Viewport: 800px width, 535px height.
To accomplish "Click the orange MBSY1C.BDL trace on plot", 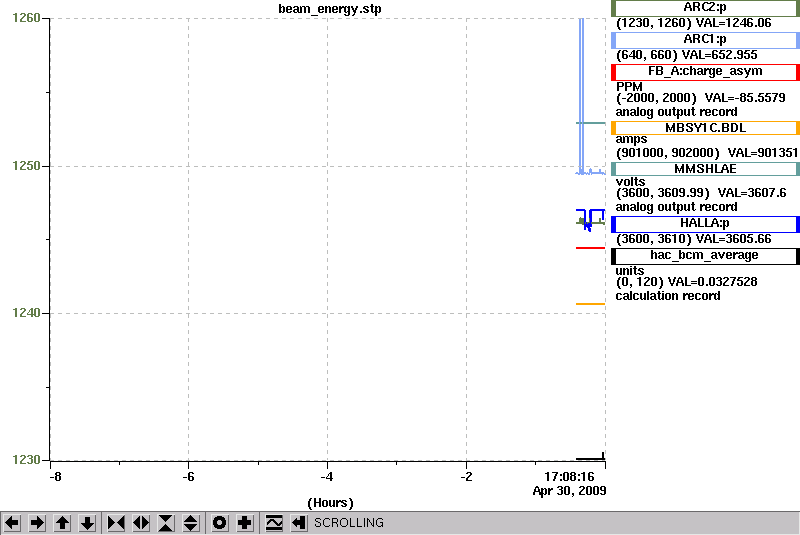I will 590,304.
